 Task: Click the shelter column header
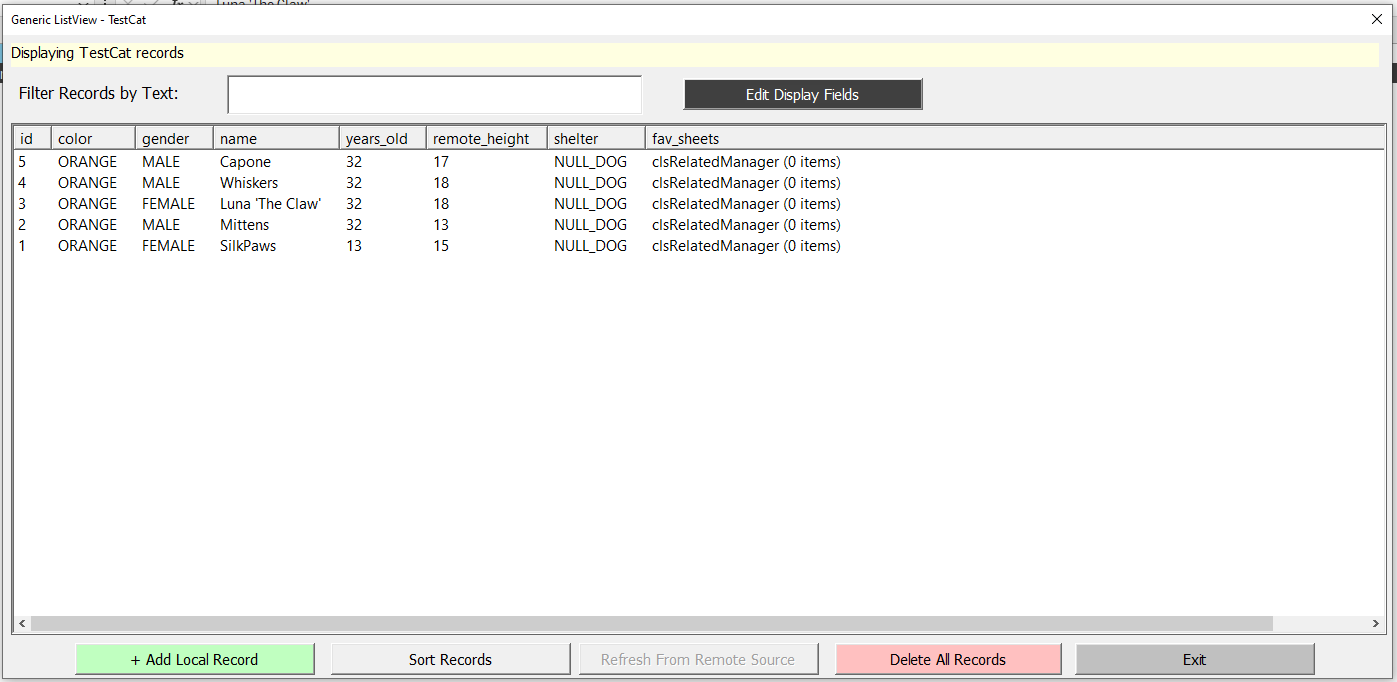596,139
